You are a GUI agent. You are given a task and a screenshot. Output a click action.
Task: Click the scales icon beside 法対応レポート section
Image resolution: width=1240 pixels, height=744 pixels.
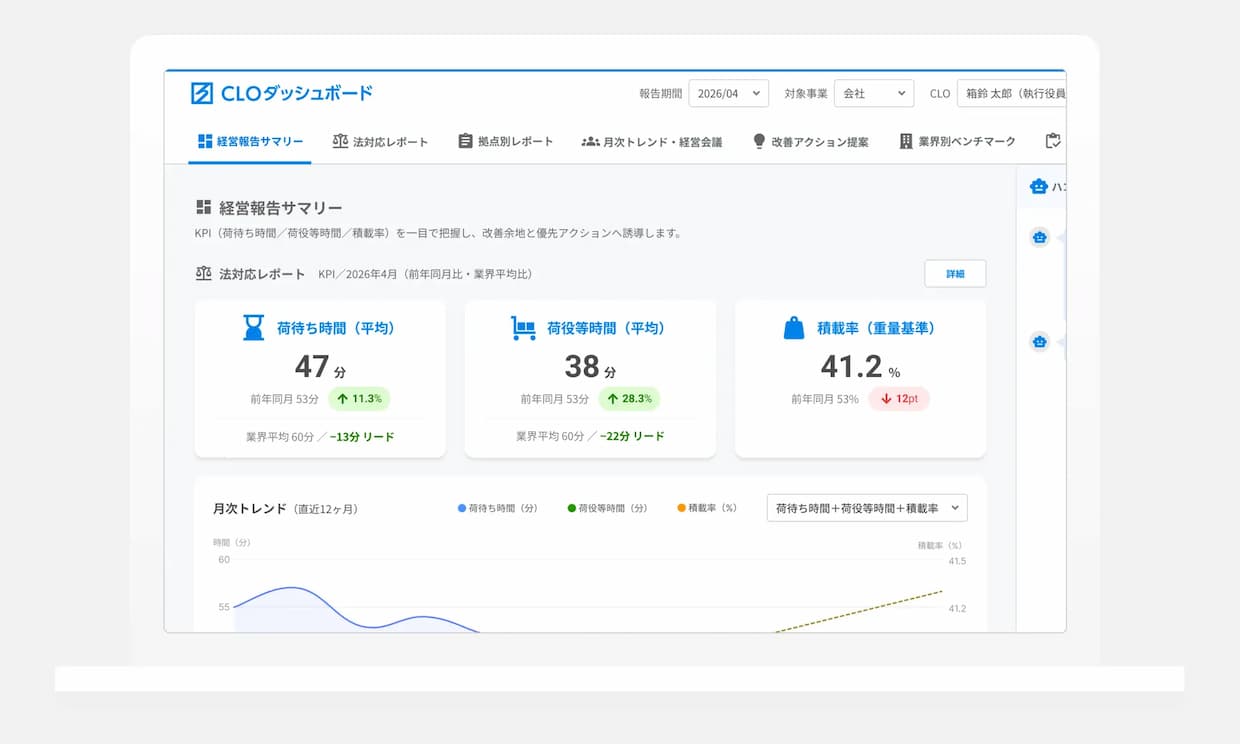[x=204, y=273]
